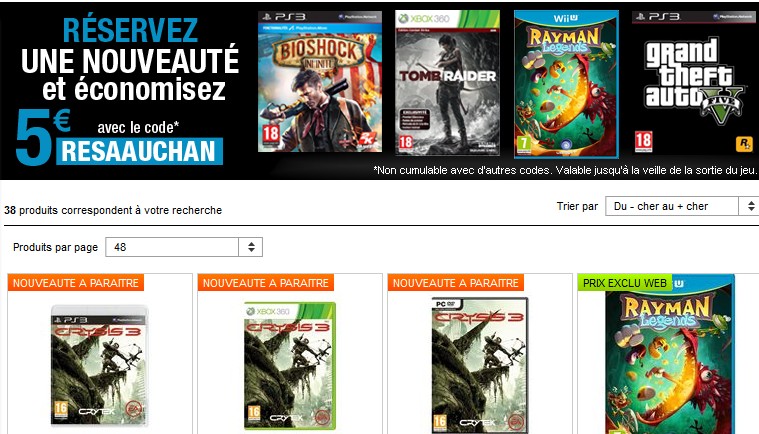The height and width of the screenshot is (434, 759).
Task: Click the products-per-page up-down arrows
Action: click(251, 247)
